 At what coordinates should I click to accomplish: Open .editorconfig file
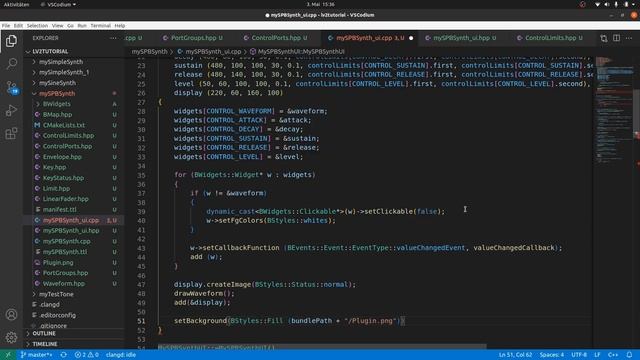coord(73,315)
